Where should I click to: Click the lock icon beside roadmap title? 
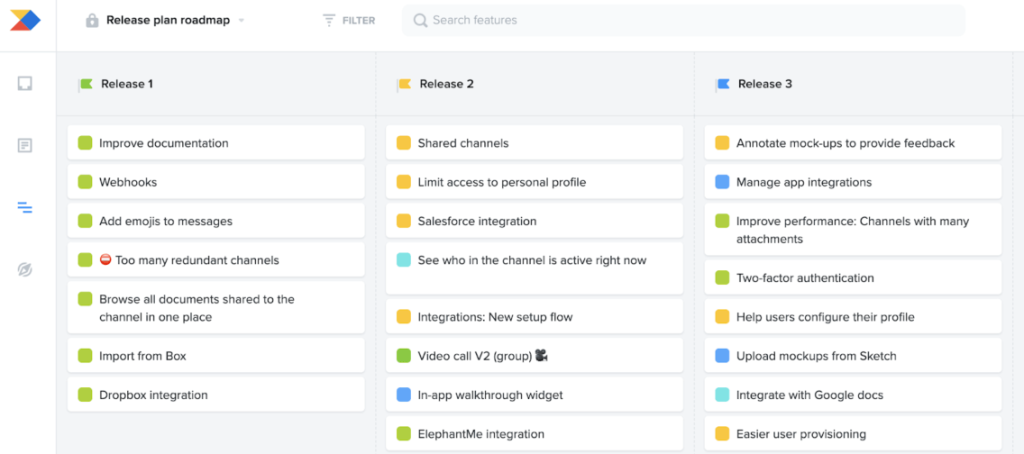(x=92, y=20)
